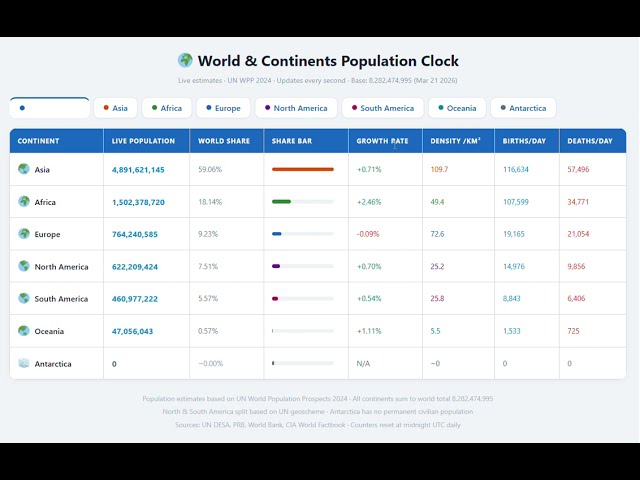The height and width of the screenshot is (480, 640).
Task: Click South America's magenta share bar
Action: pos(275,298)
